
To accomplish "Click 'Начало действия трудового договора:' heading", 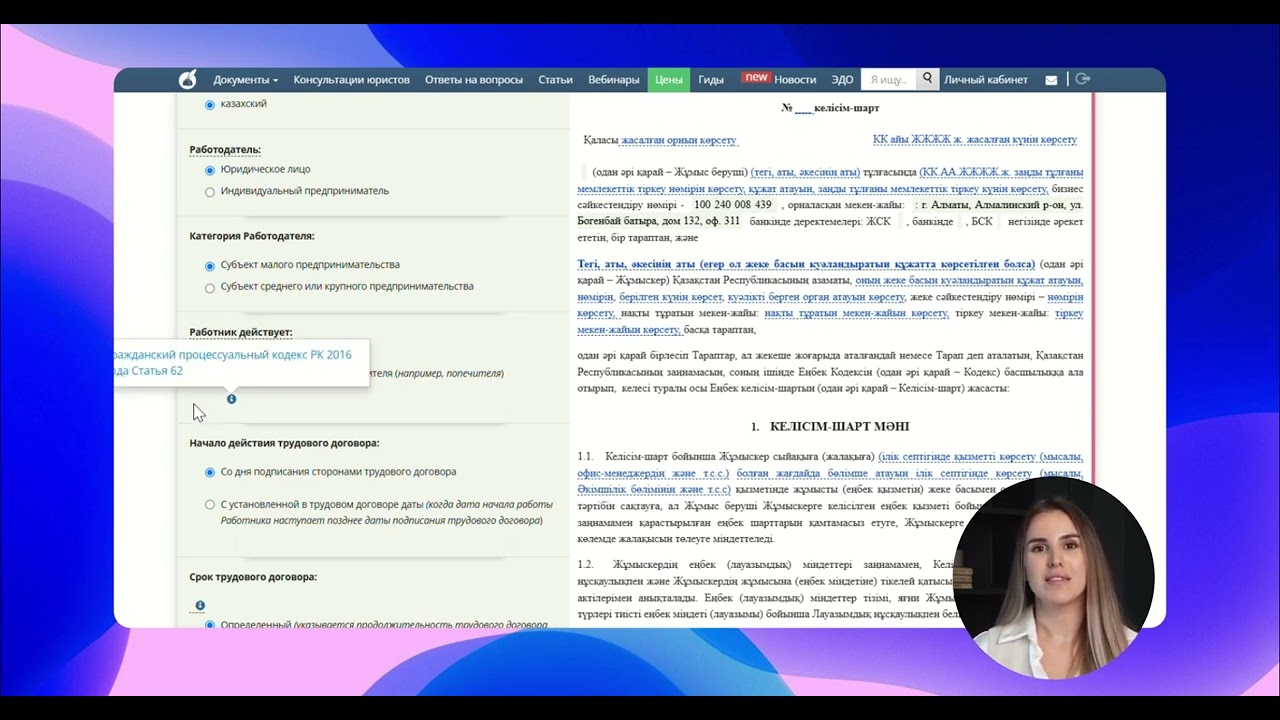I will (x=284, y=443).
